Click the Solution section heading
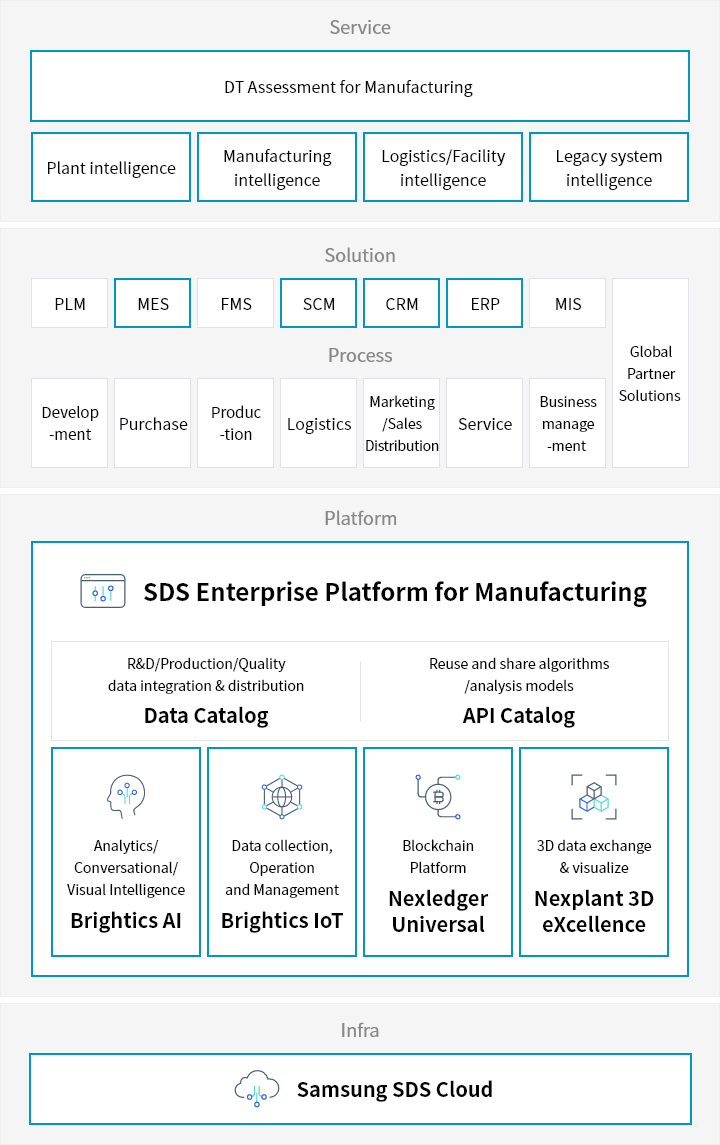720x1145 pixels. [360, 255]
